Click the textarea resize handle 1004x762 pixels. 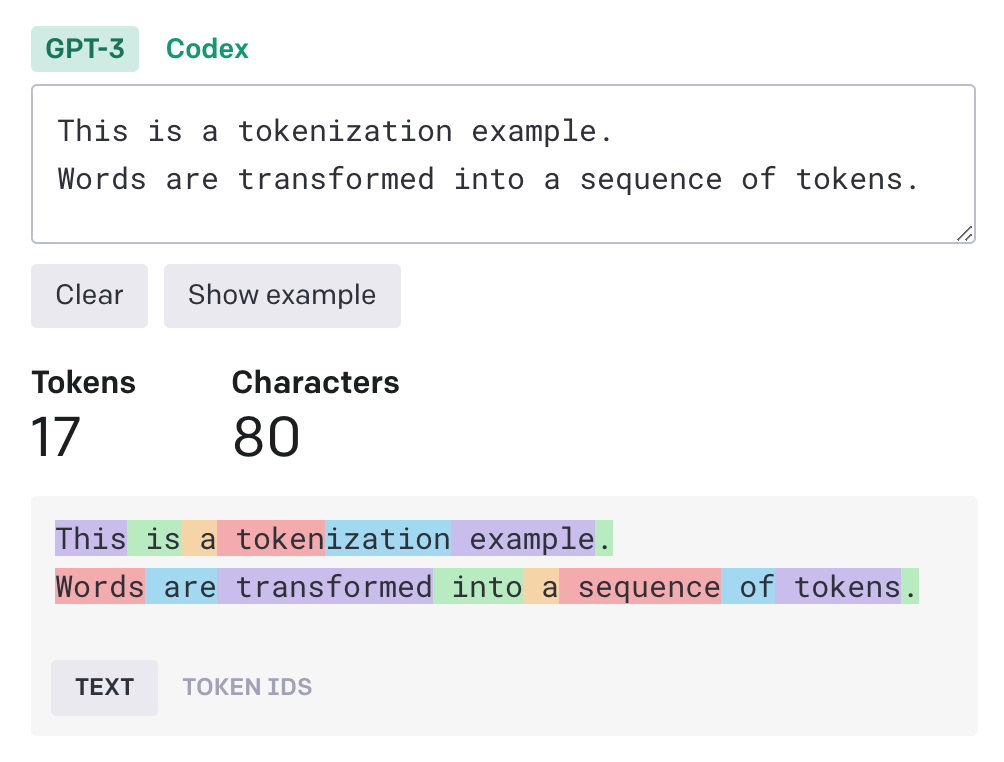pyautogui.click(x=965, y=233)
